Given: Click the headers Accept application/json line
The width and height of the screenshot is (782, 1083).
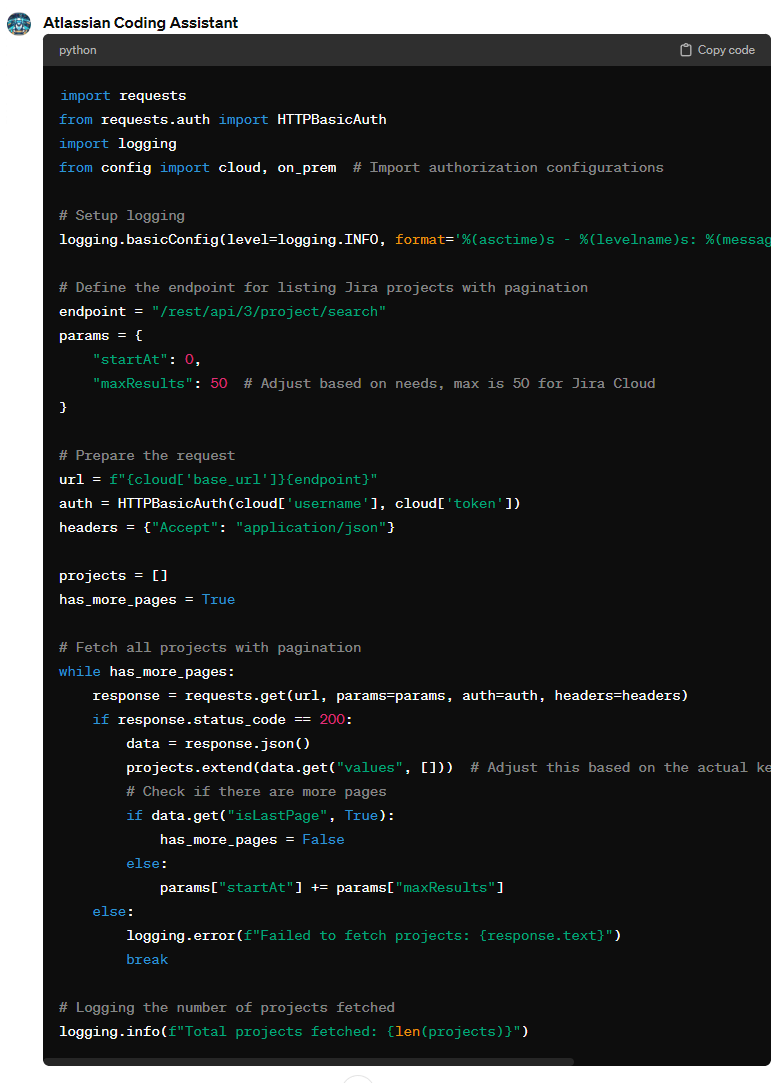Looking at the screenshot, I should [227, 528].
